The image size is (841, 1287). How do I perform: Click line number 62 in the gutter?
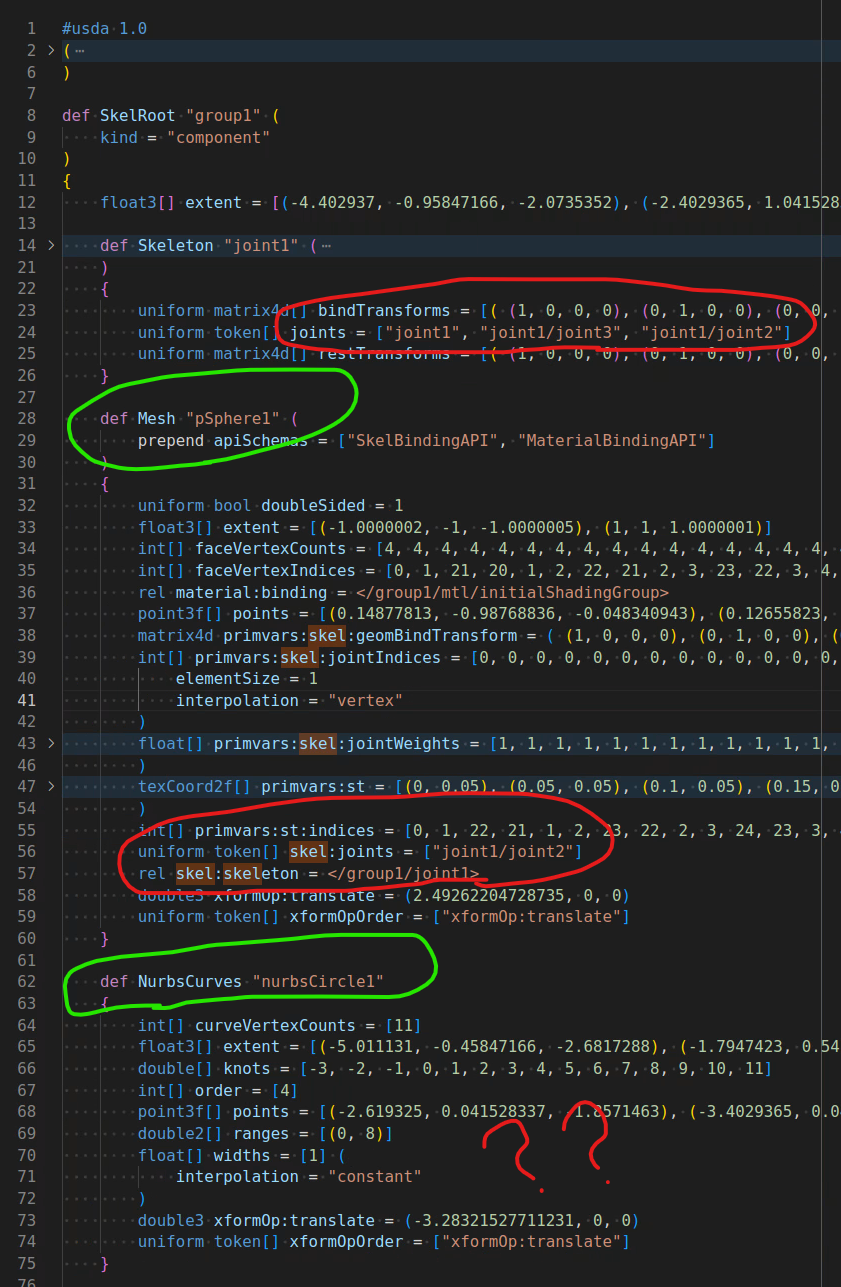[x=27, y=982]
